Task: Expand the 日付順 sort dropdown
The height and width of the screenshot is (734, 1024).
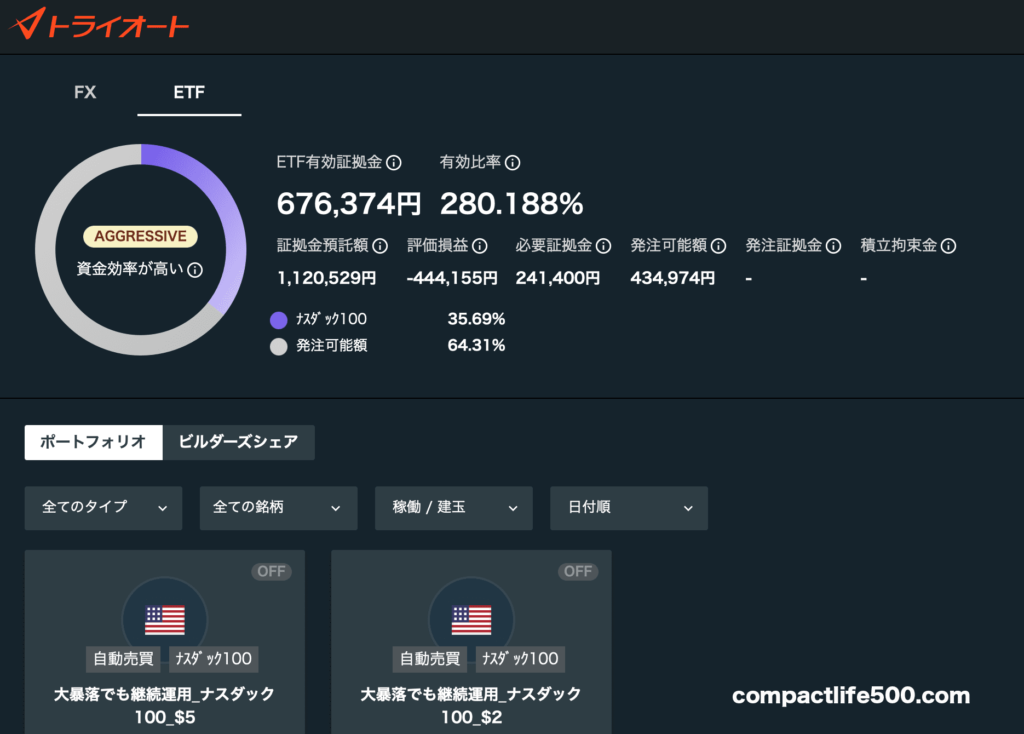Action: pos(629,507)
